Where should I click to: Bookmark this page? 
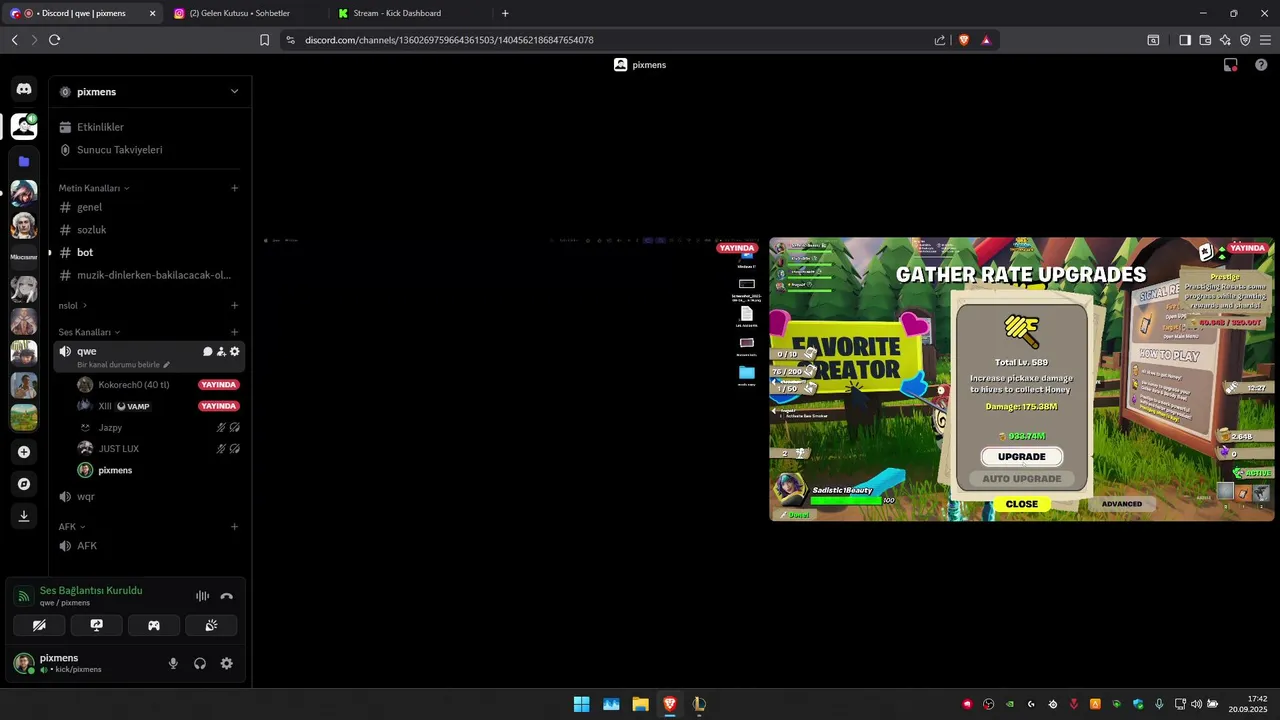264,40
